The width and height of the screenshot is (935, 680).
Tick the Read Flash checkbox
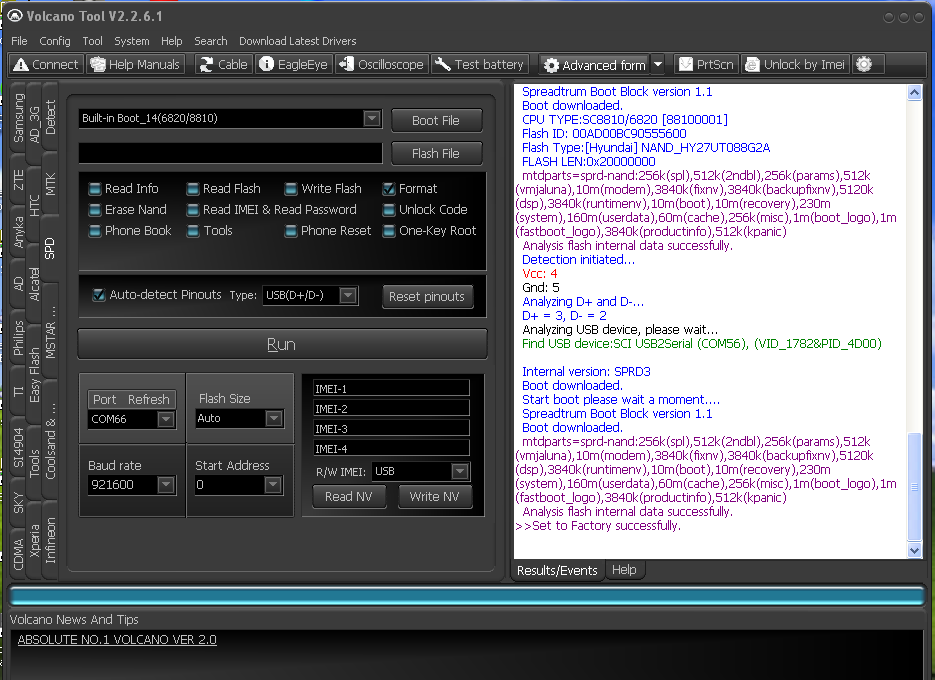(193, 189)
